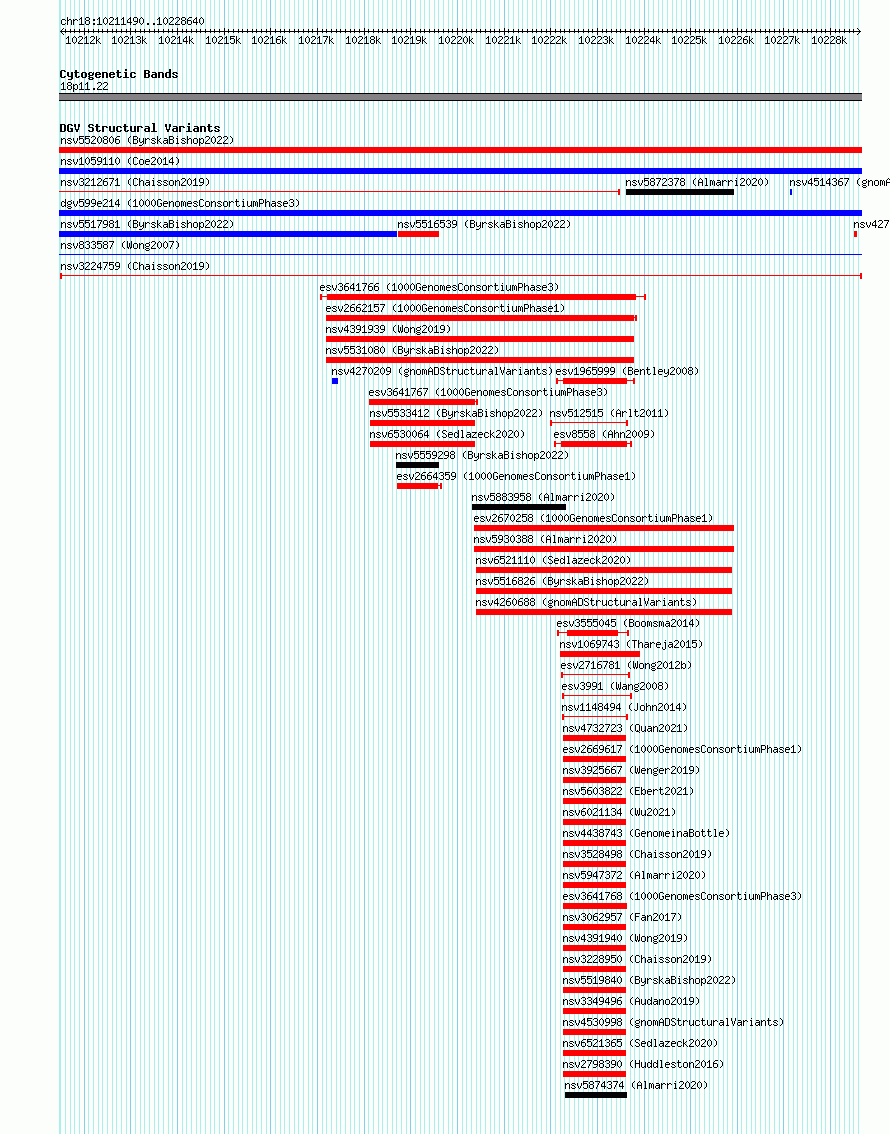Image resolution: width=890 pixels, height=1134 pixels.
Task: Select nsv5930388 (Almarri2020) label
Action: 545,539
